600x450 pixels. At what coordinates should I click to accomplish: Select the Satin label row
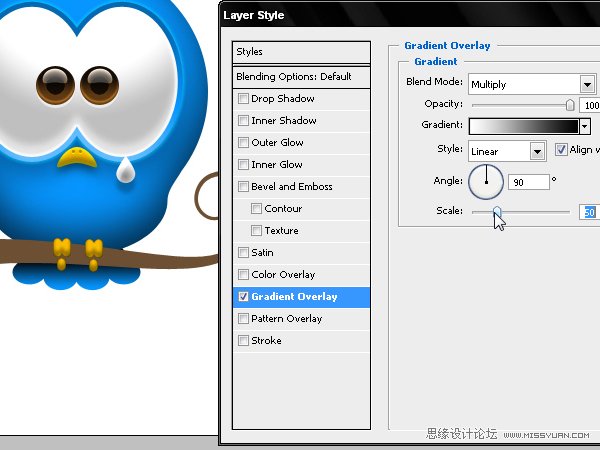tap(302, 253)
